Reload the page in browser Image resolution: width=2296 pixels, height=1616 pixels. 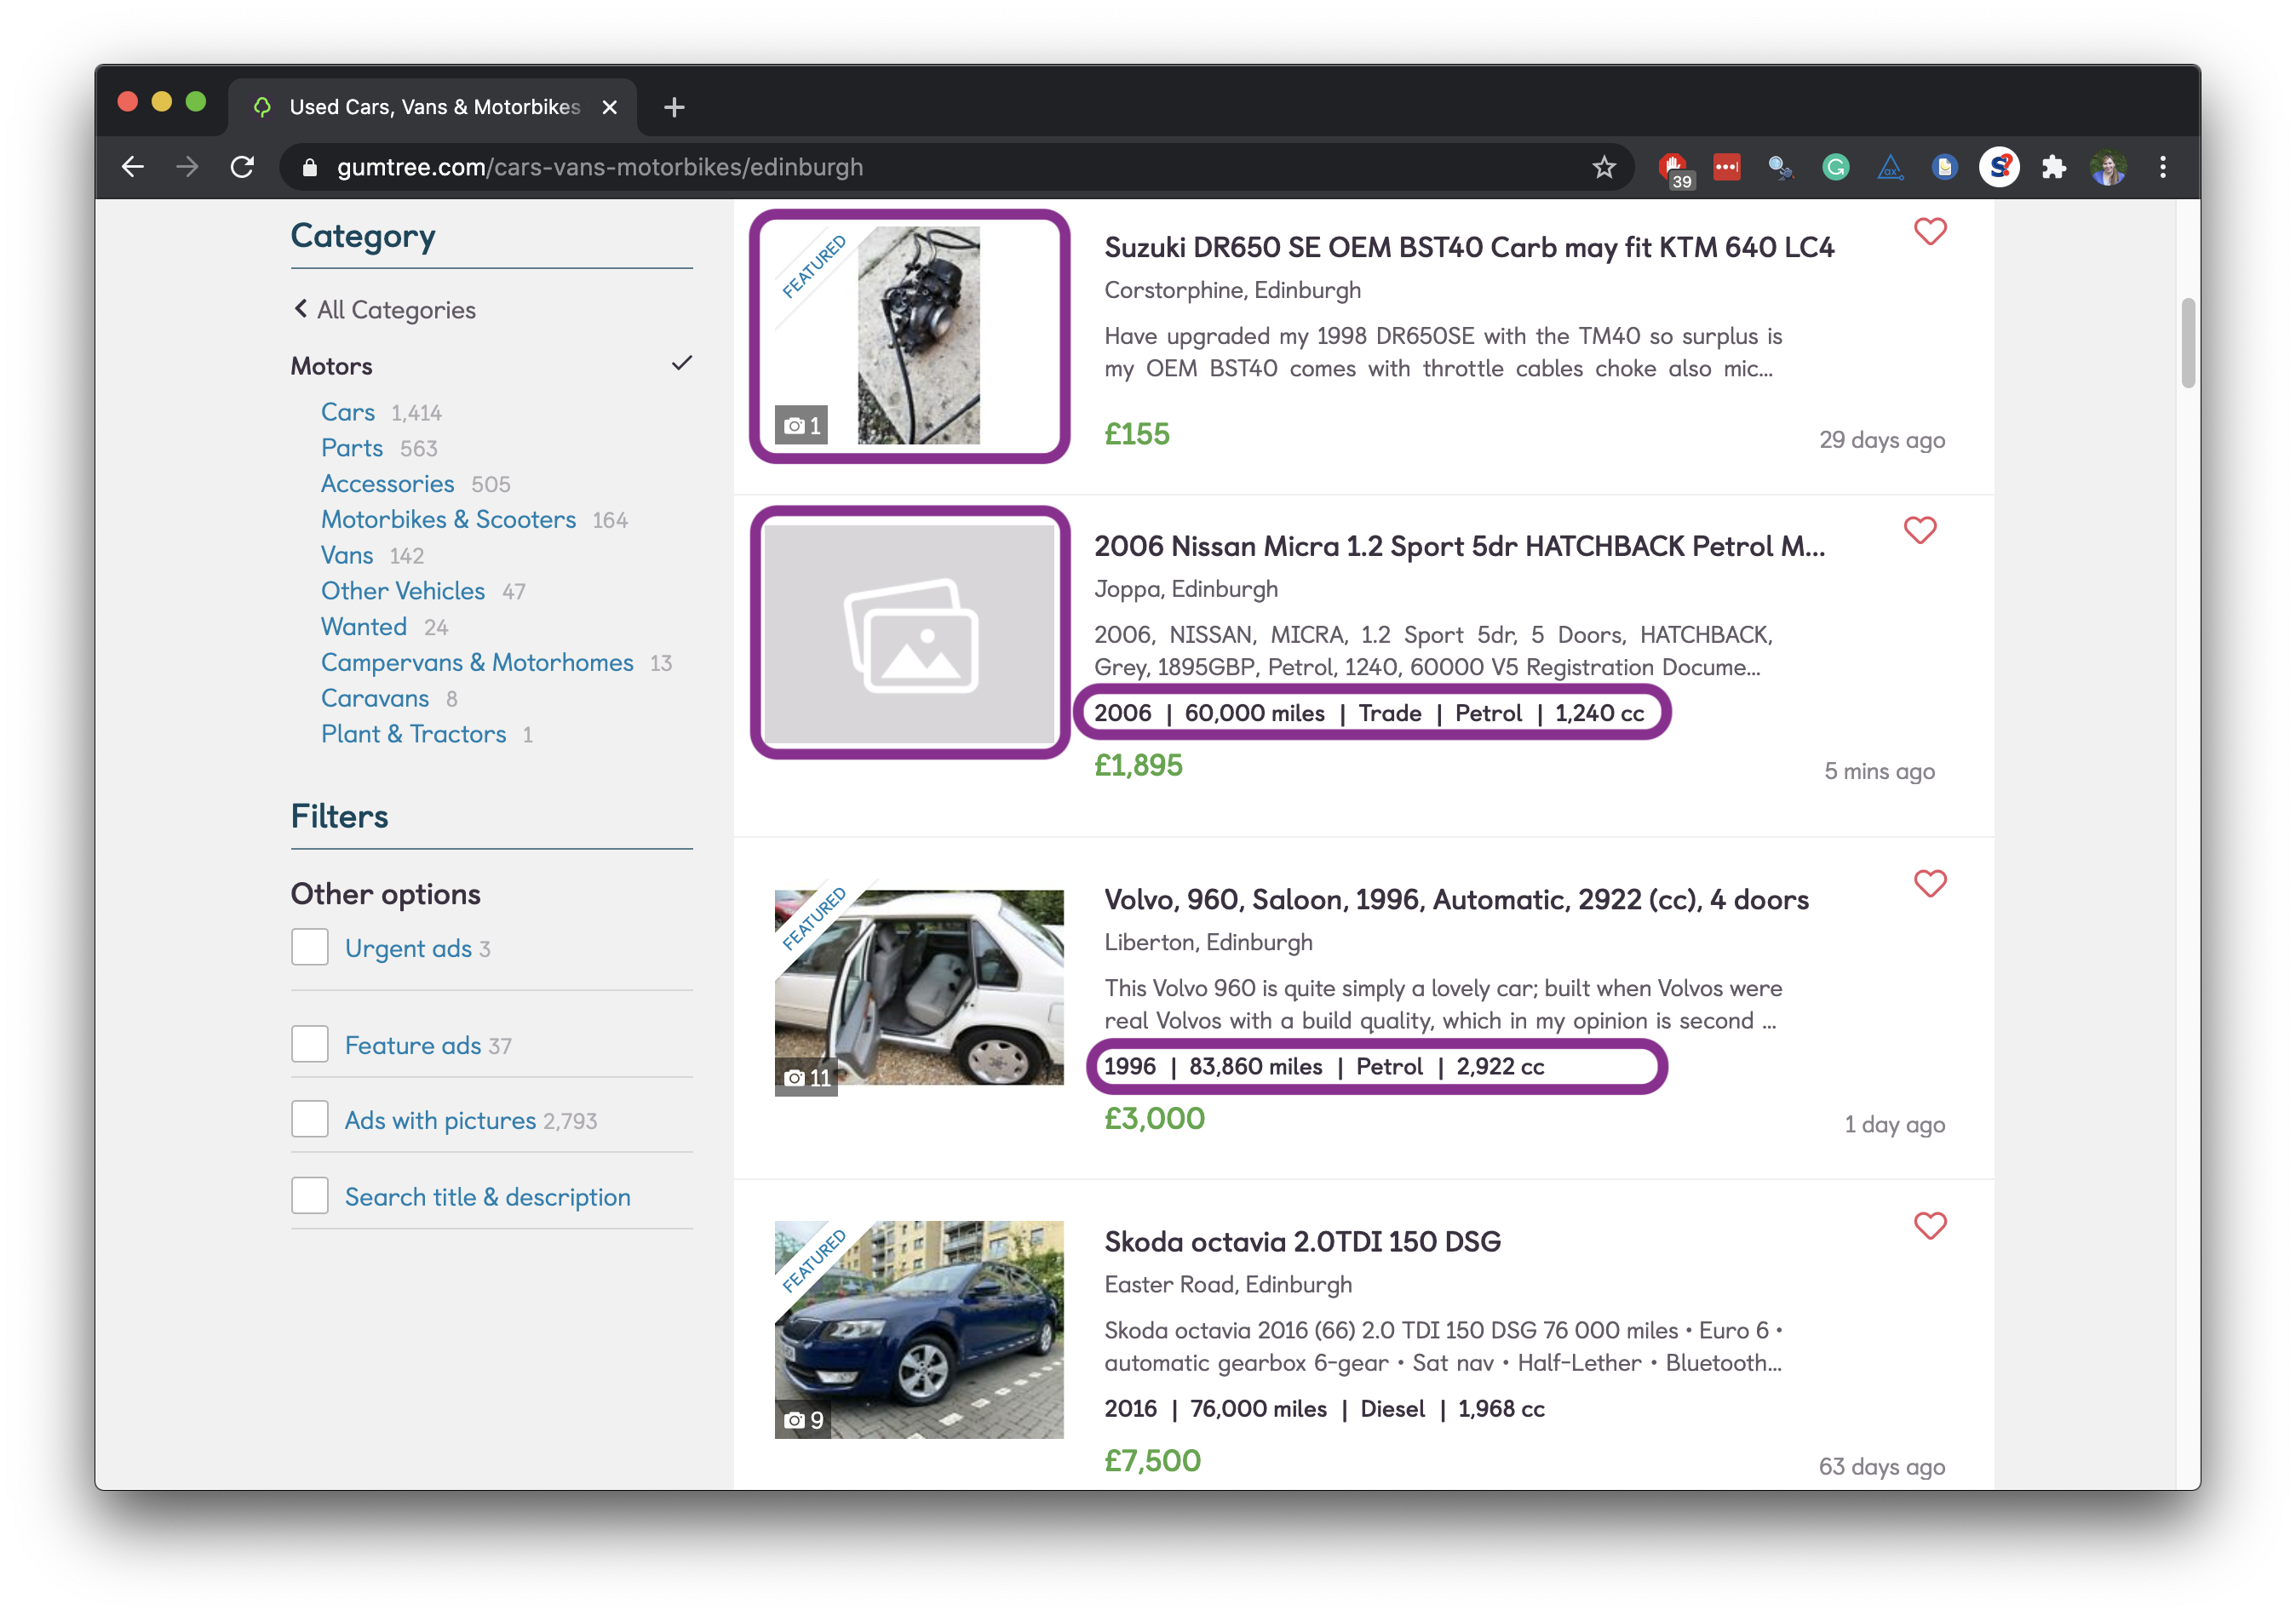242,167
